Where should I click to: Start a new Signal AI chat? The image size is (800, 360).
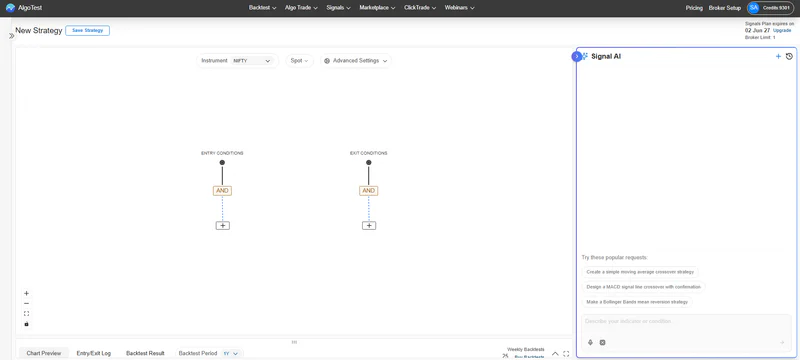click(x=778, y=57)
